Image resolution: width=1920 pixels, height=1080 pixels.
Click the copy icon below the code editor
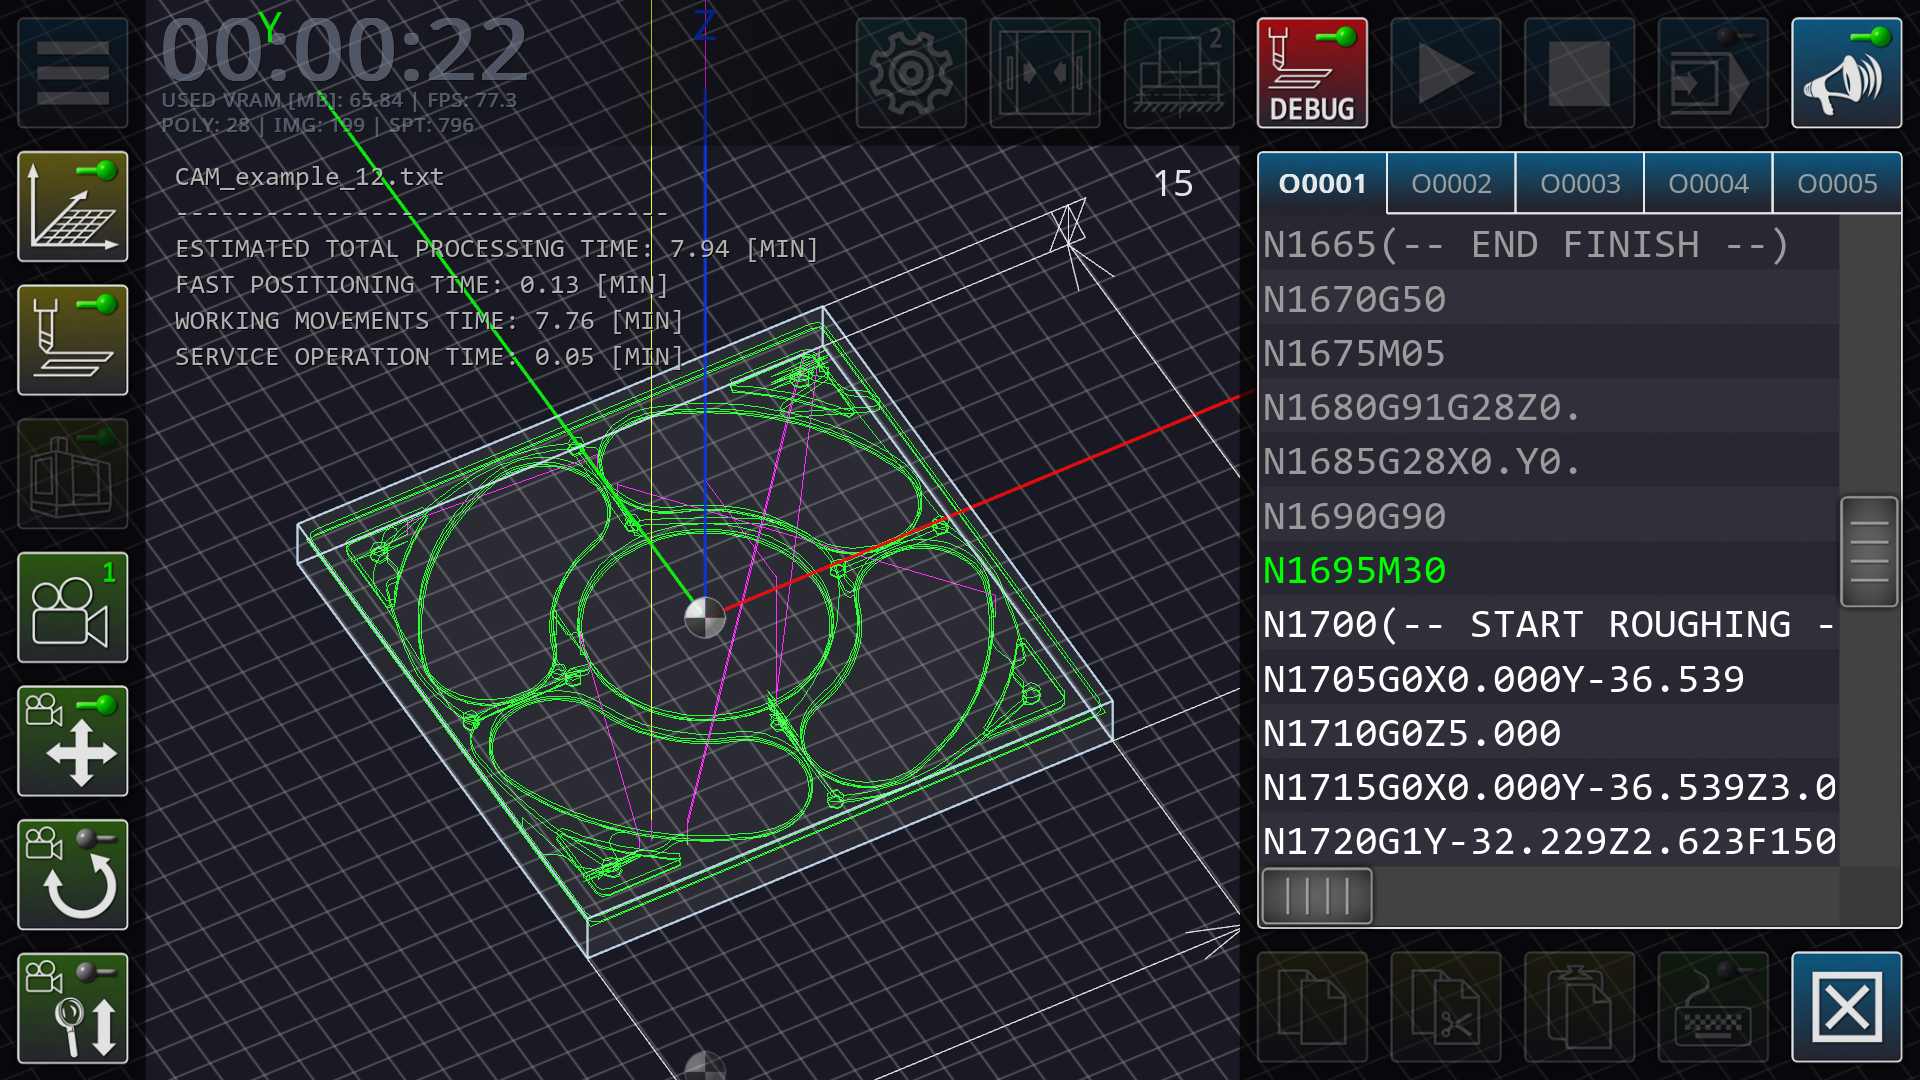tap(1312, 1007)
